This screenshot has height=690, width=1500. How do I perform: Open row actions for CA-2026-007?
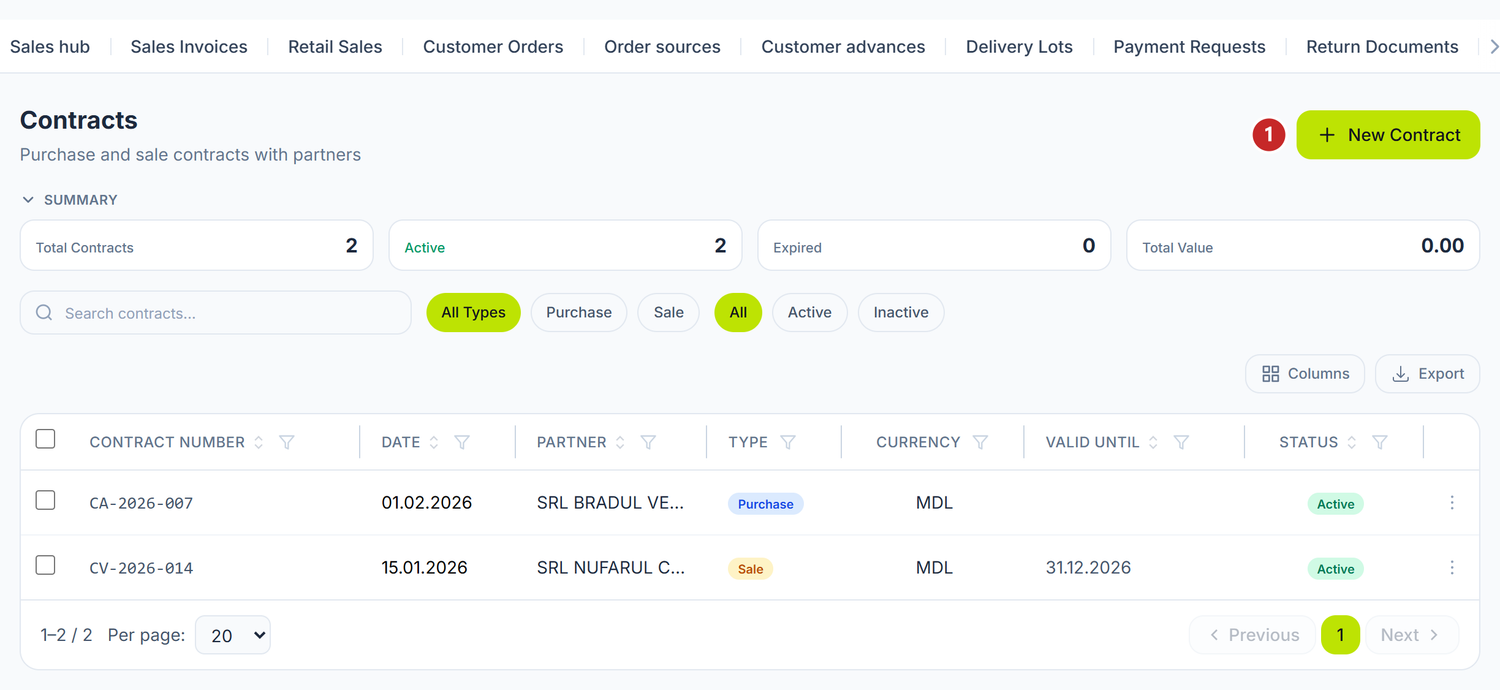(x=1452, y=503)
